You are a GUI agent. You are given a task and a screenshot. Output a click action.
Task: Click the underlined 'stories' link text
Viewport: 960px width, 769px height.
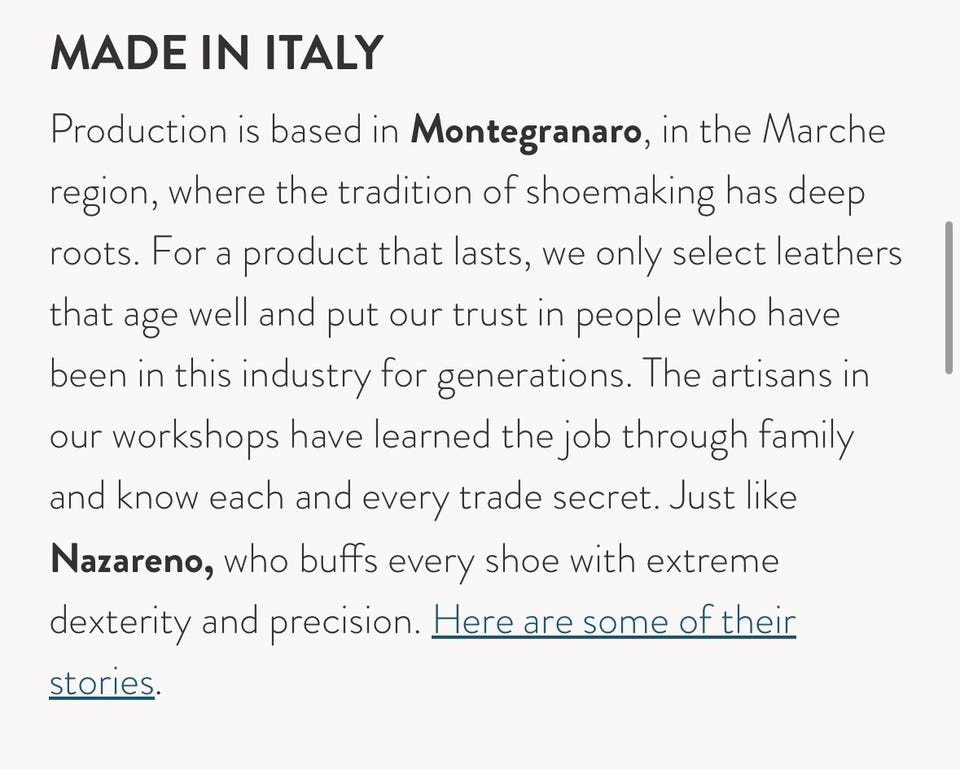pyautogui.click(x=101, y=683)
